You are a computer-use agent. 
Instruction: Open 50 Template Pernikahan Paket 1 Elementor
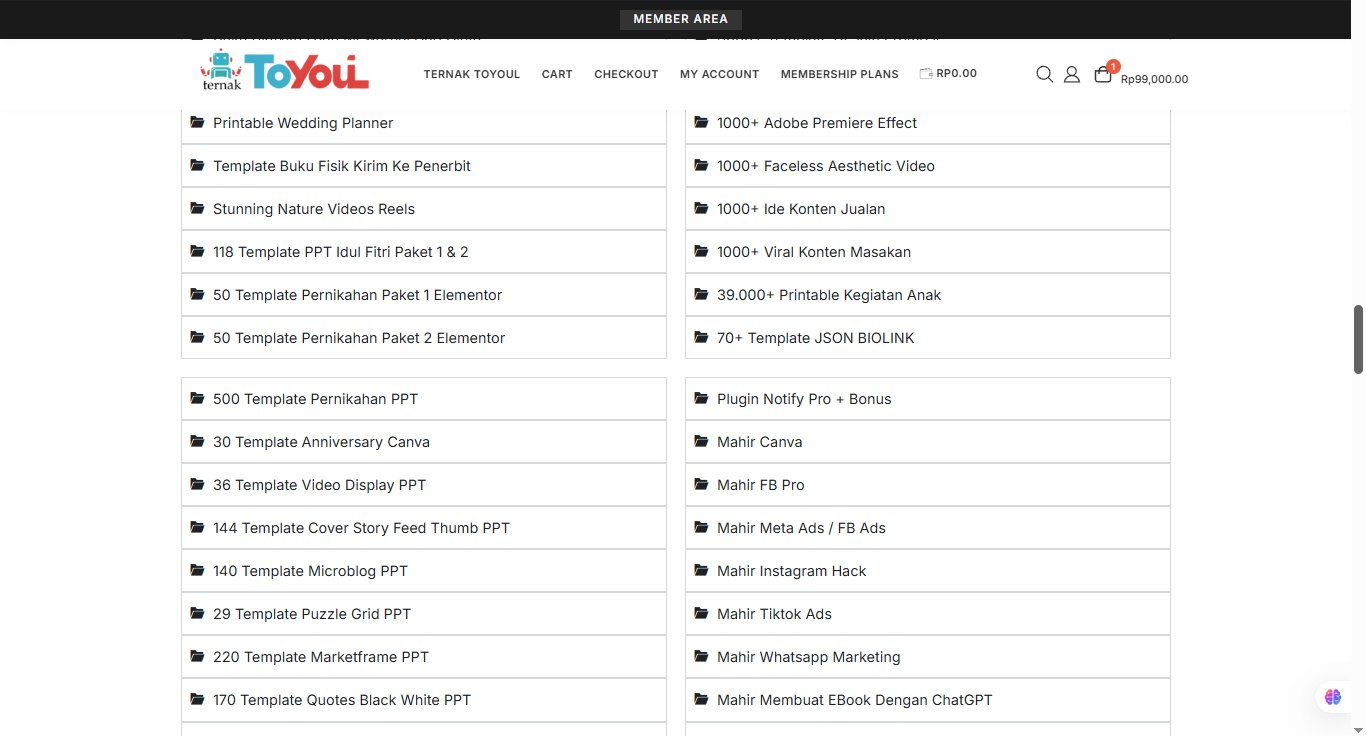(424, 295)
